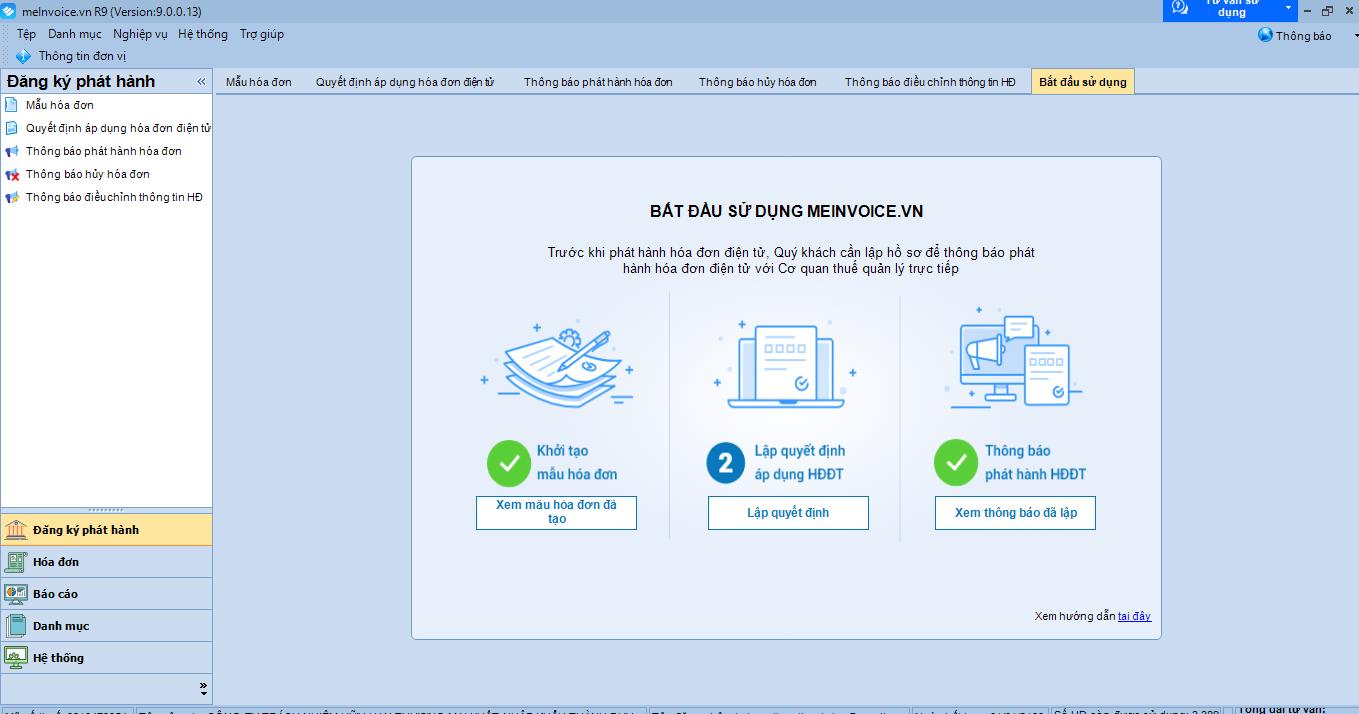Click the Mẫu hóa đơn sidebar icon

point(11,105)
